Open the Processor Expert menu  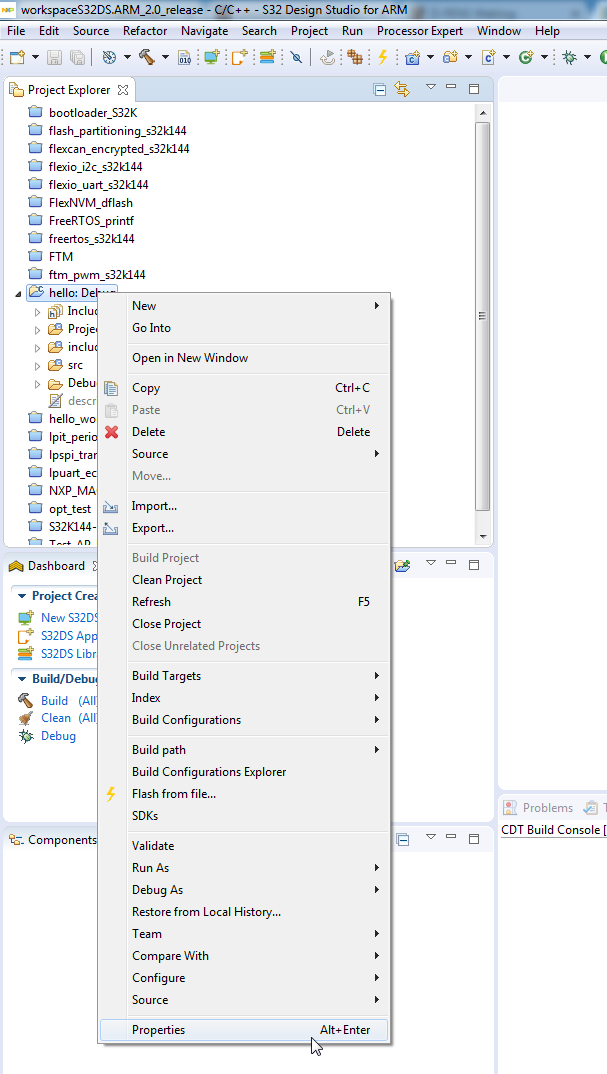(x=420, y=31)
